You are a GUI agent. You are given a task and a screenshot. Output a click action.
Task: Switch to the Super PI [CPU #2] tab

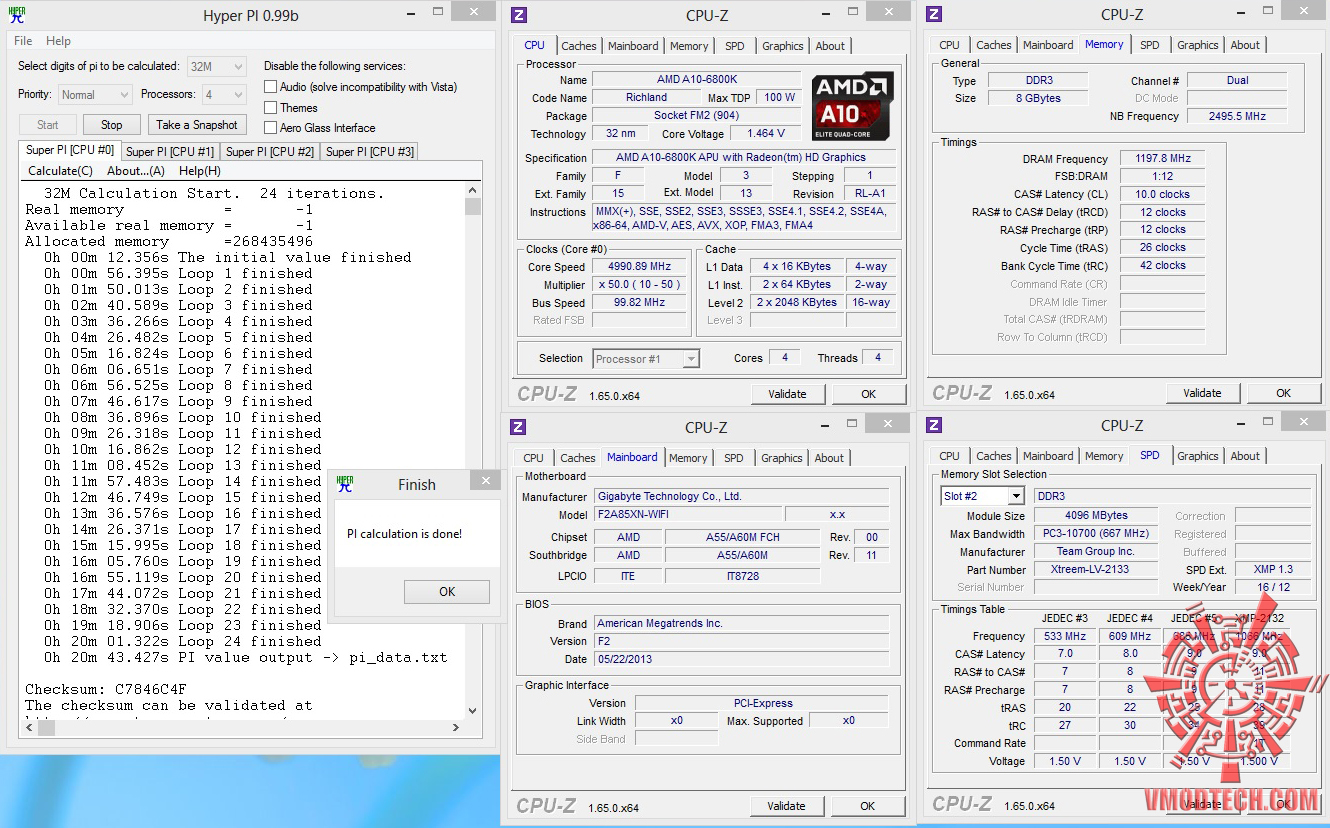tap(269, 152)
